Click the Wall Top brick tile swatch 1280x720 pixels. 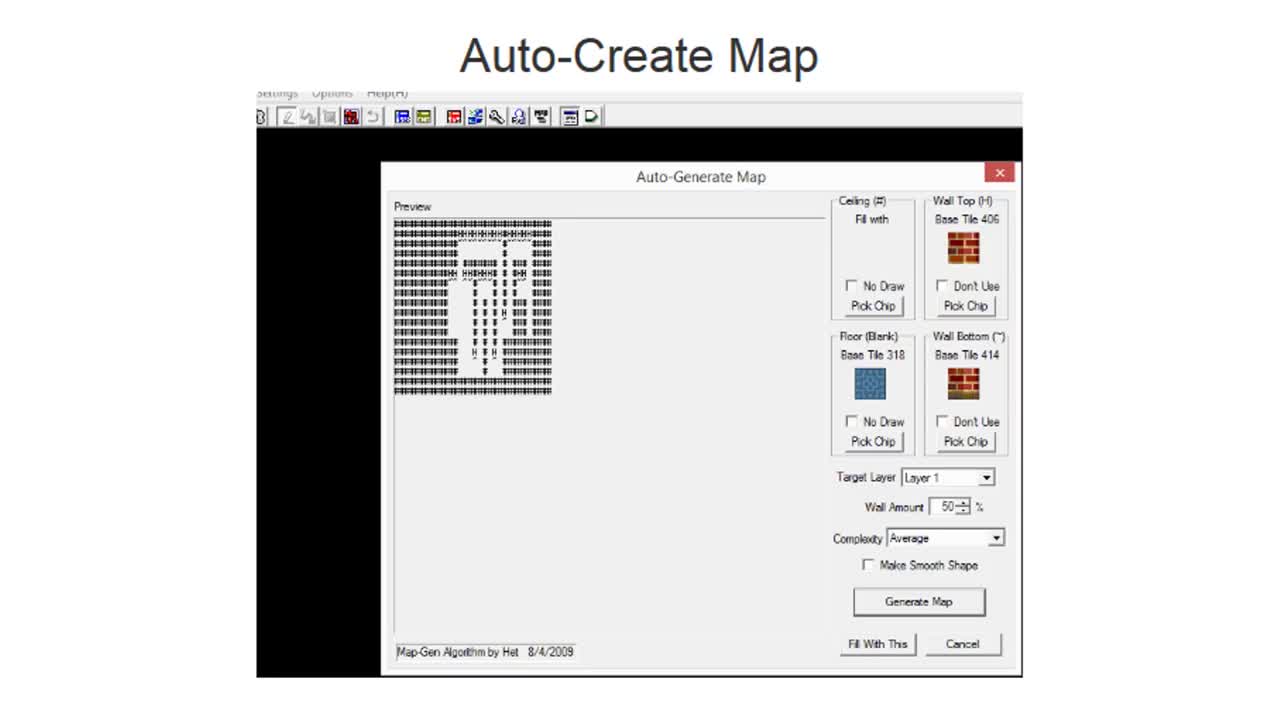[964, 248]
